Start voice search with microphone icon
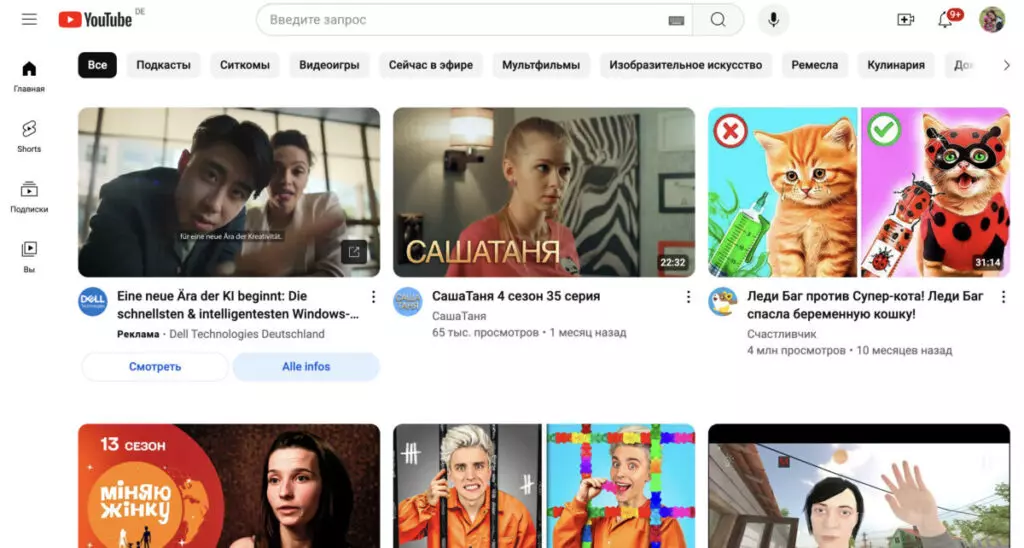This screenshot has width=1024, height=548. [x=773, y=20]
